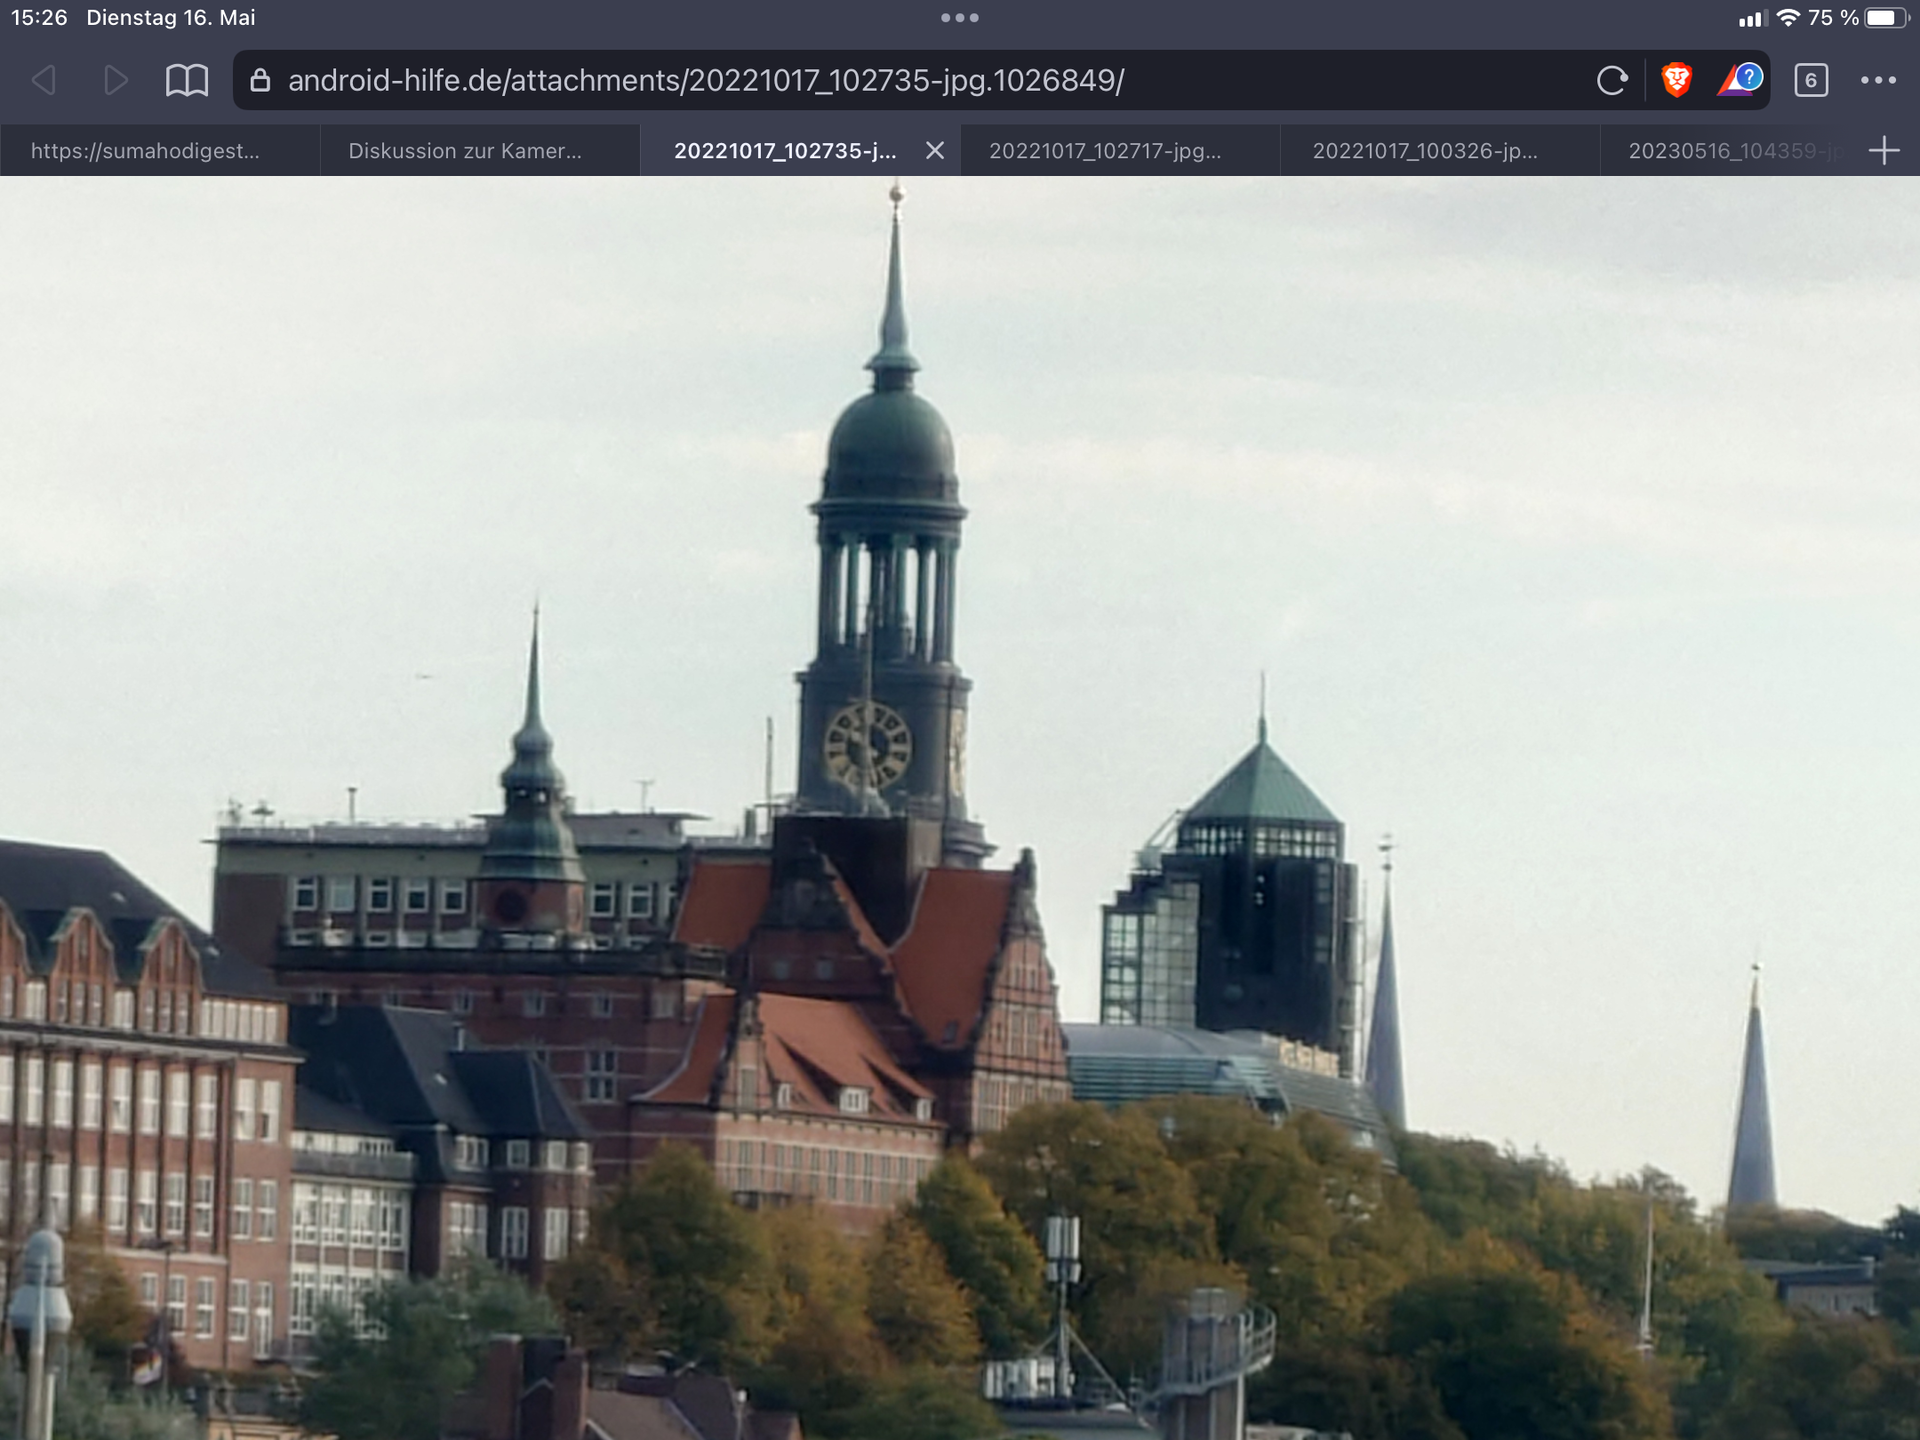
Task: Tap the forward navigation arrow
Action: tap(116, 80)
